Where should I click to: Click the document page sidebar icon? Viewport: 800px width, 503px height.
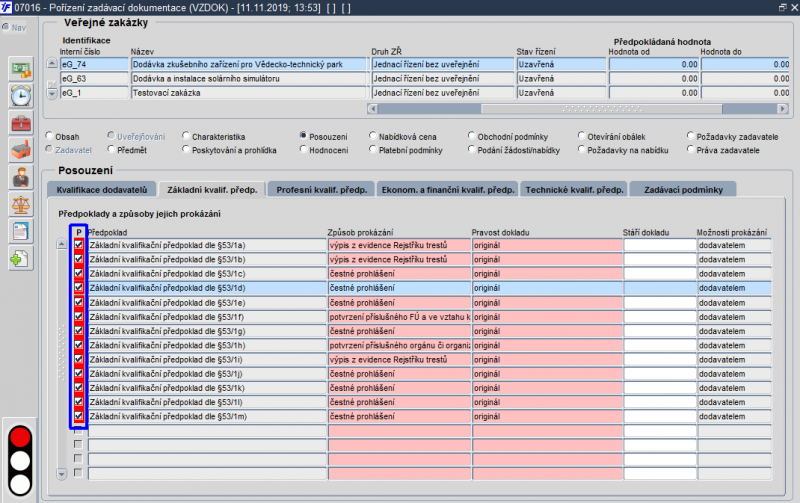(21, 232)
